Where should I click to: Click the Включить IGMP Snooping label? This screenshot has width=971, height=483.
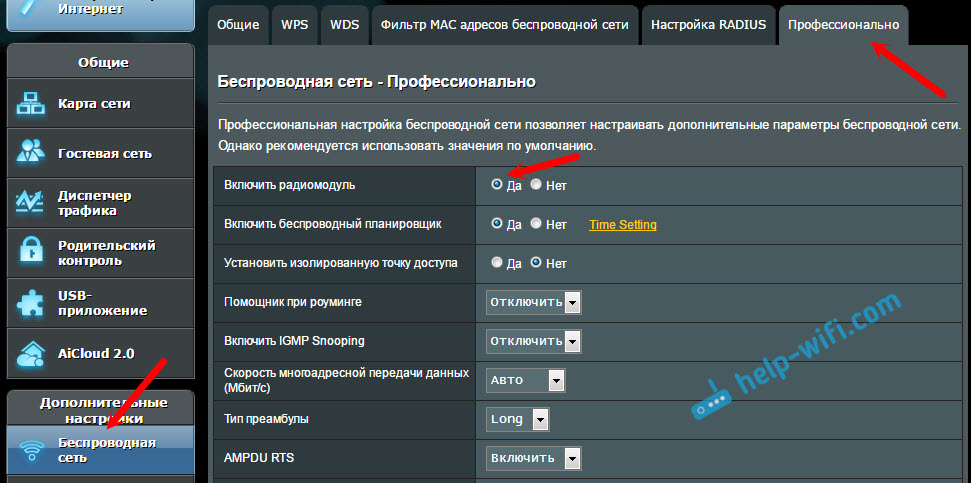point(294,341)
